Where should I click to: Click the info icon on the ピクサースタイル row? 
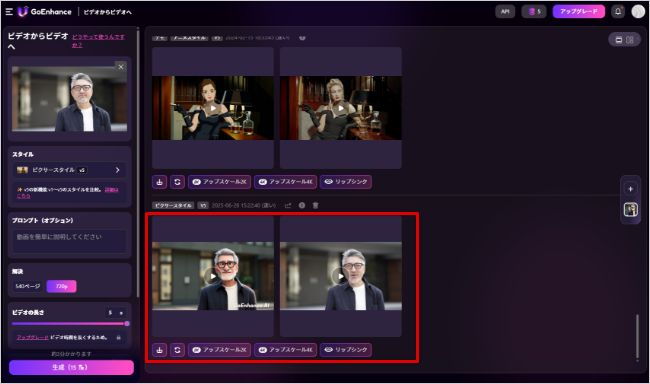click(302, 205)
